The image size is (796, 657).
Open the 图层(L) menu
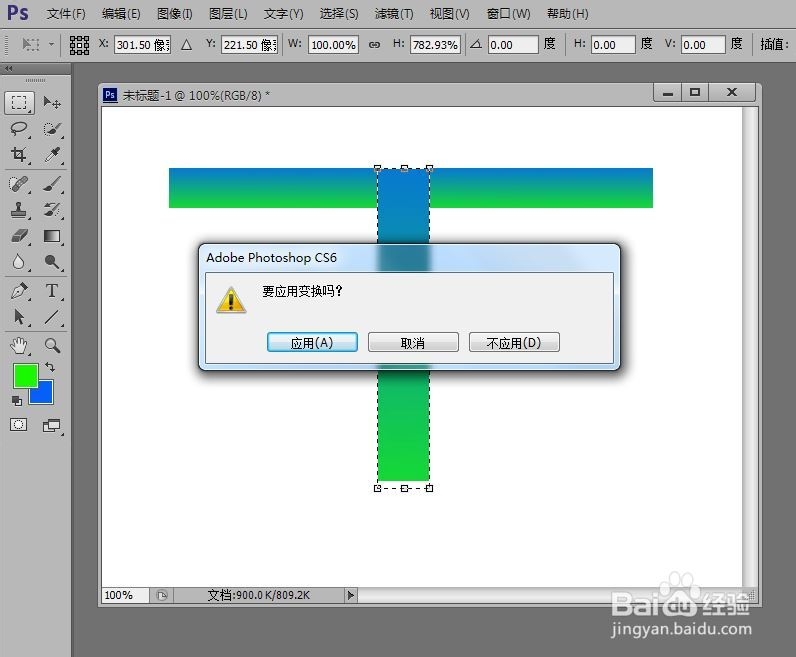click(x=228, y=14)
